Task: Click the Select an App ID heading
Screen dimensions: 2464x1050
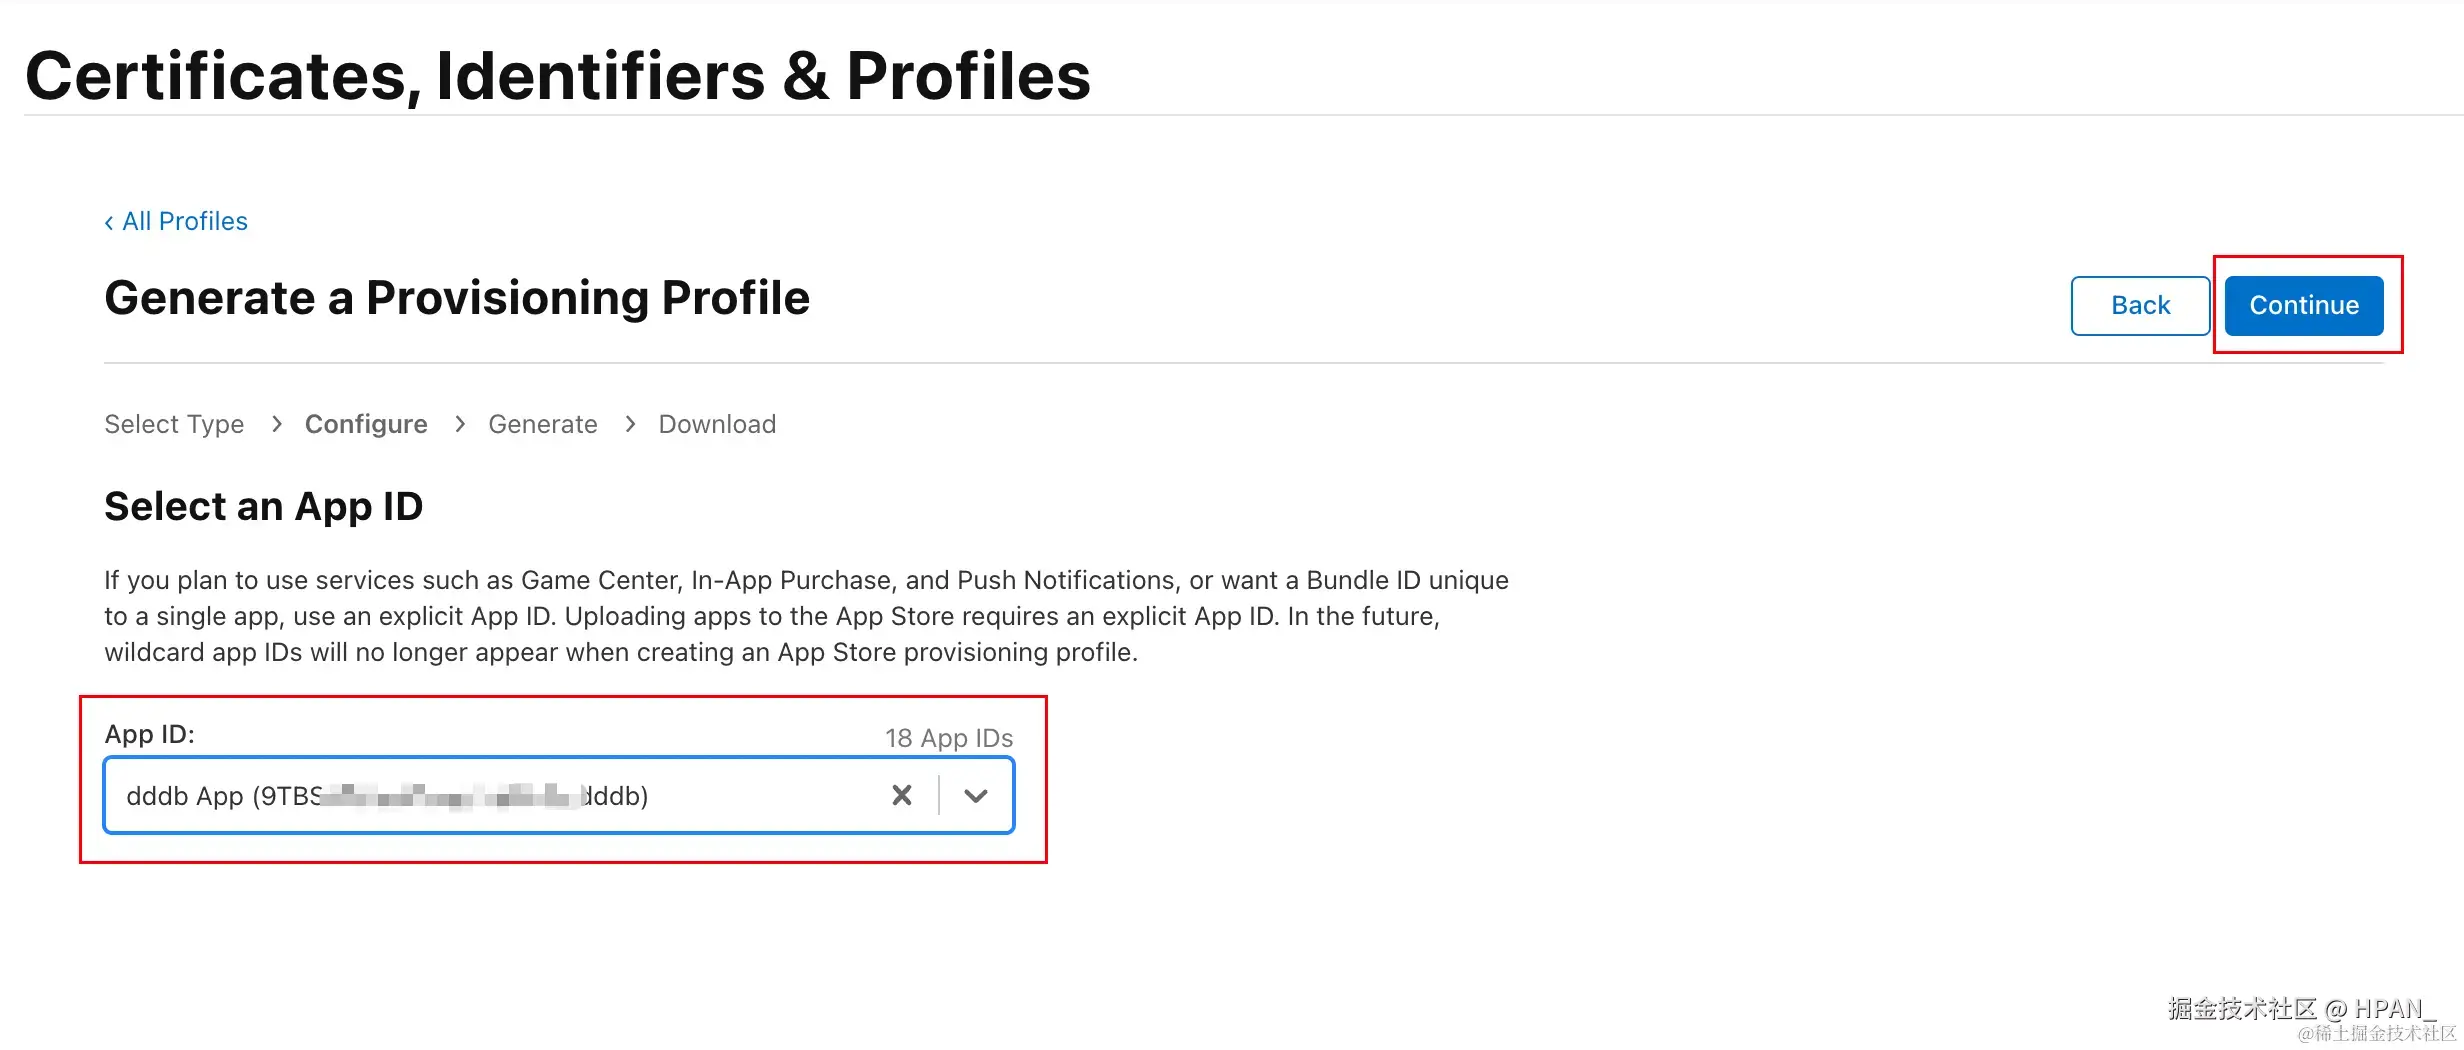Action: coord(264,506)
